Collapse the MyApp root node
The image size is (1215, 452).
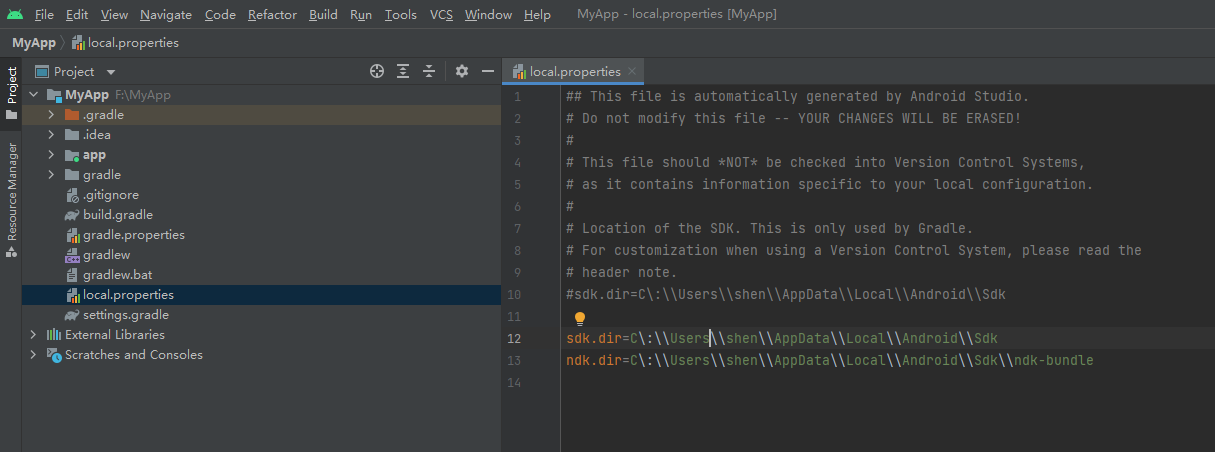coord(34,95)
